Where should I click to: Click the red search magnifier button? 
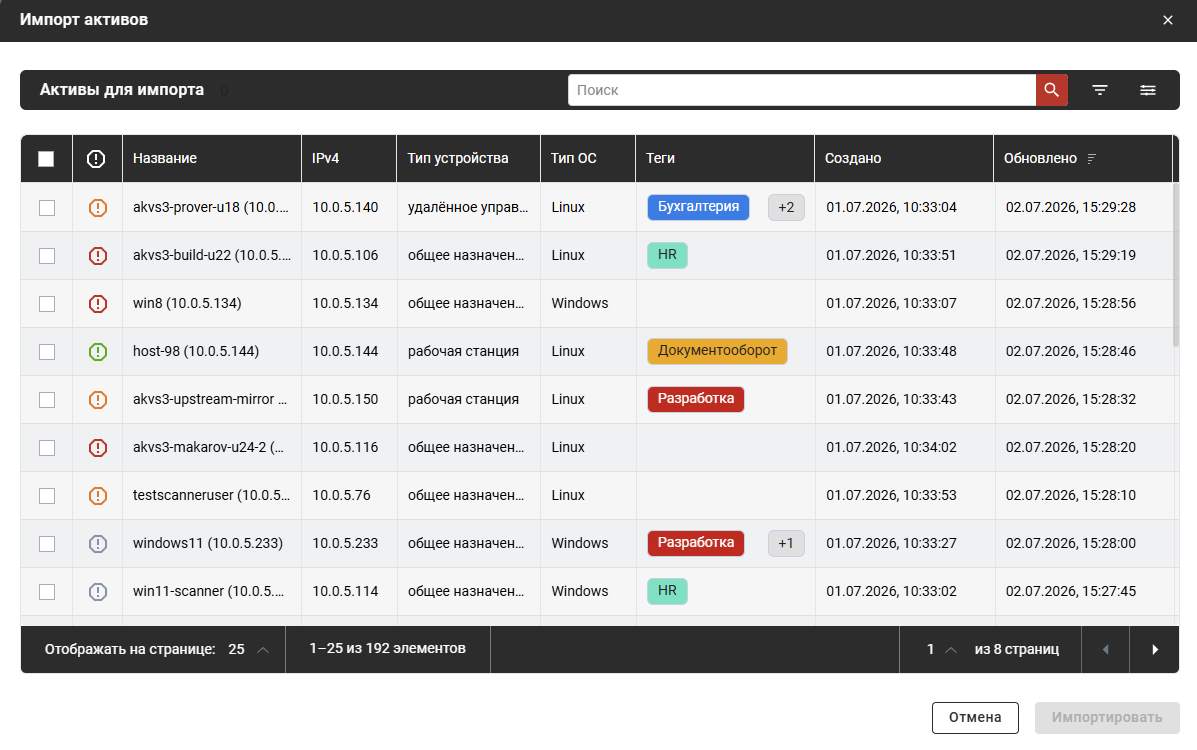tap(1051, 90)
